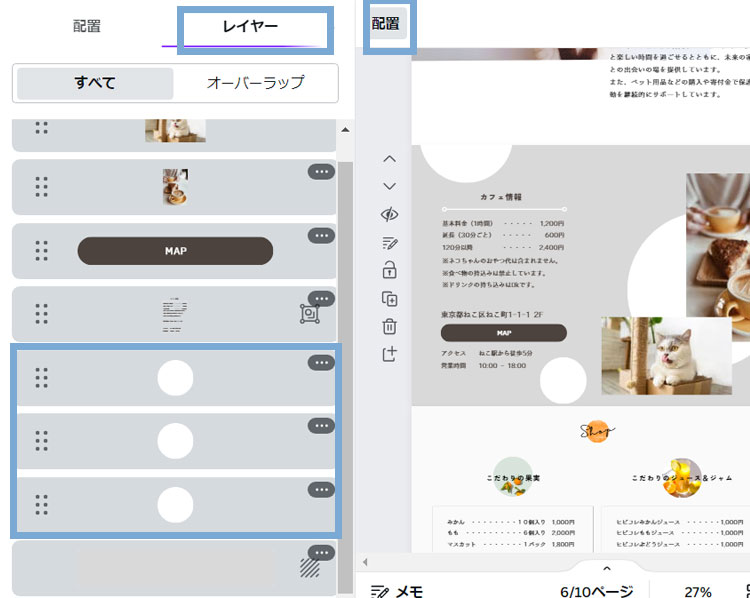Open more options for the coffee photo layer
The width and height of the screenshot is (750, 598).
321,172
